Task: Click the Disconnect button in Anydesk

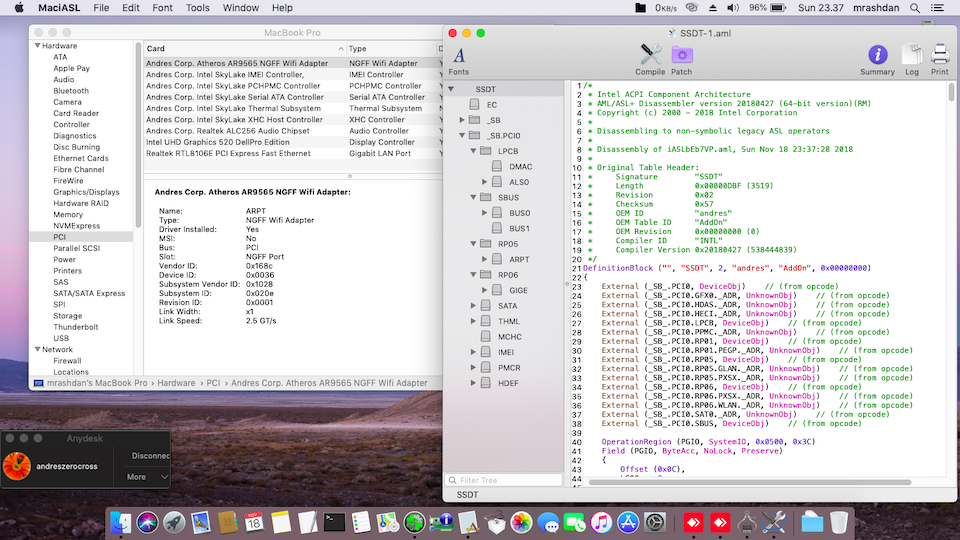Action: pos(149,455)
